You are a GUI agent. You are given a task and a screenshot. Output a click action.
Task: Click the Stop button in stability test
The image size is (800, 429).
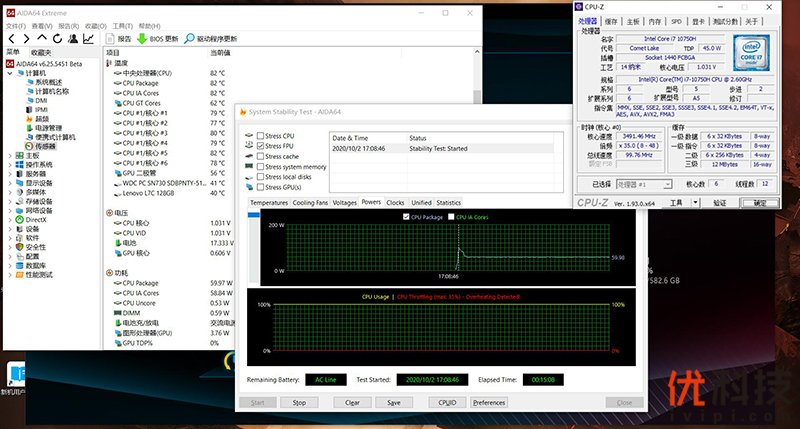point(299,402)
